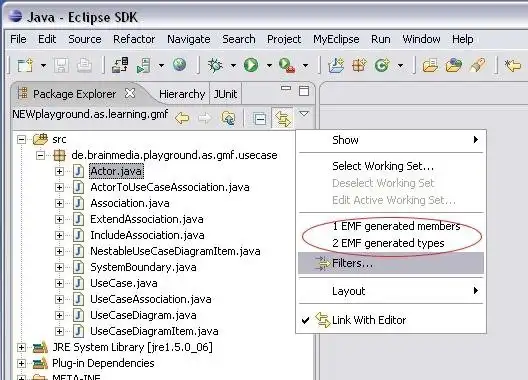The image size is (528, 380).
Task: Click the New Java Project icon
Action: pos(336,65)
